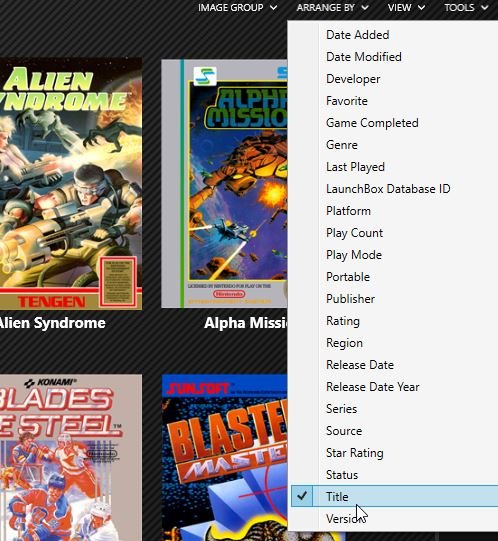Arrange games by LaunchBox Database ID
498x541 pixels.
(394, 189)
